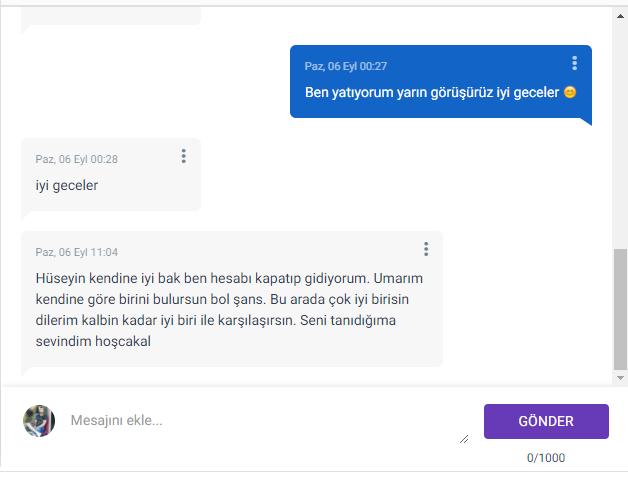Click the scrollbar down arrow
The image size is (628, 481).
pos(620,378)
